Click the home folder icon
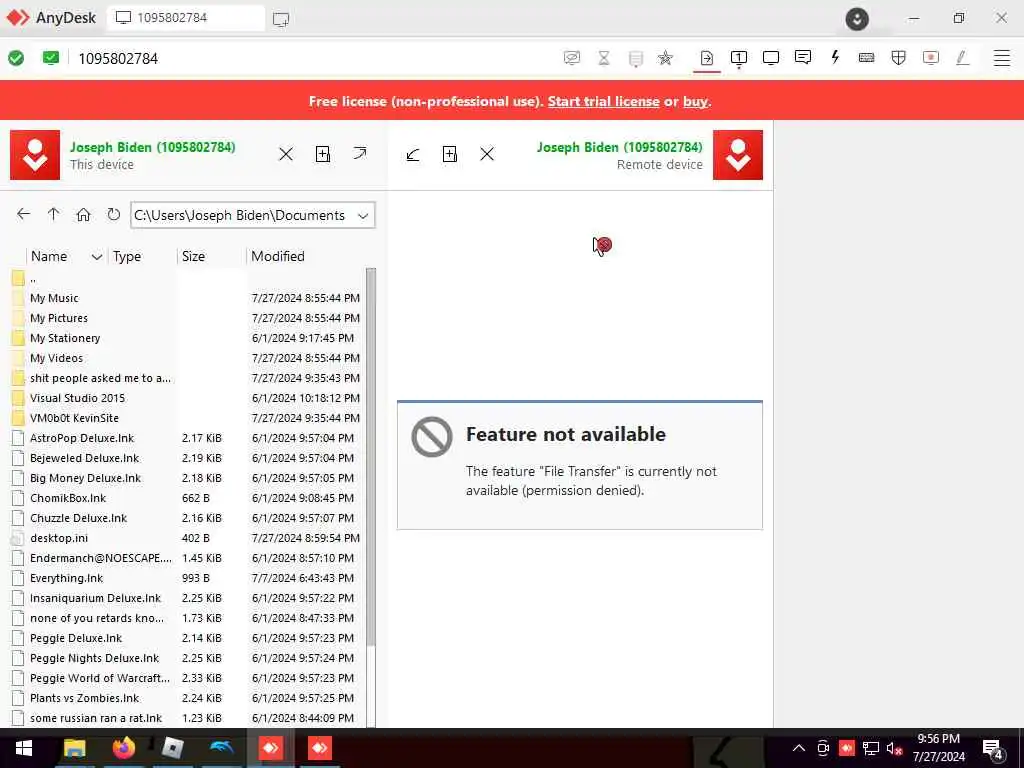Image resolution: width=1024 pixels, height=768 pixels. [84, 214]
